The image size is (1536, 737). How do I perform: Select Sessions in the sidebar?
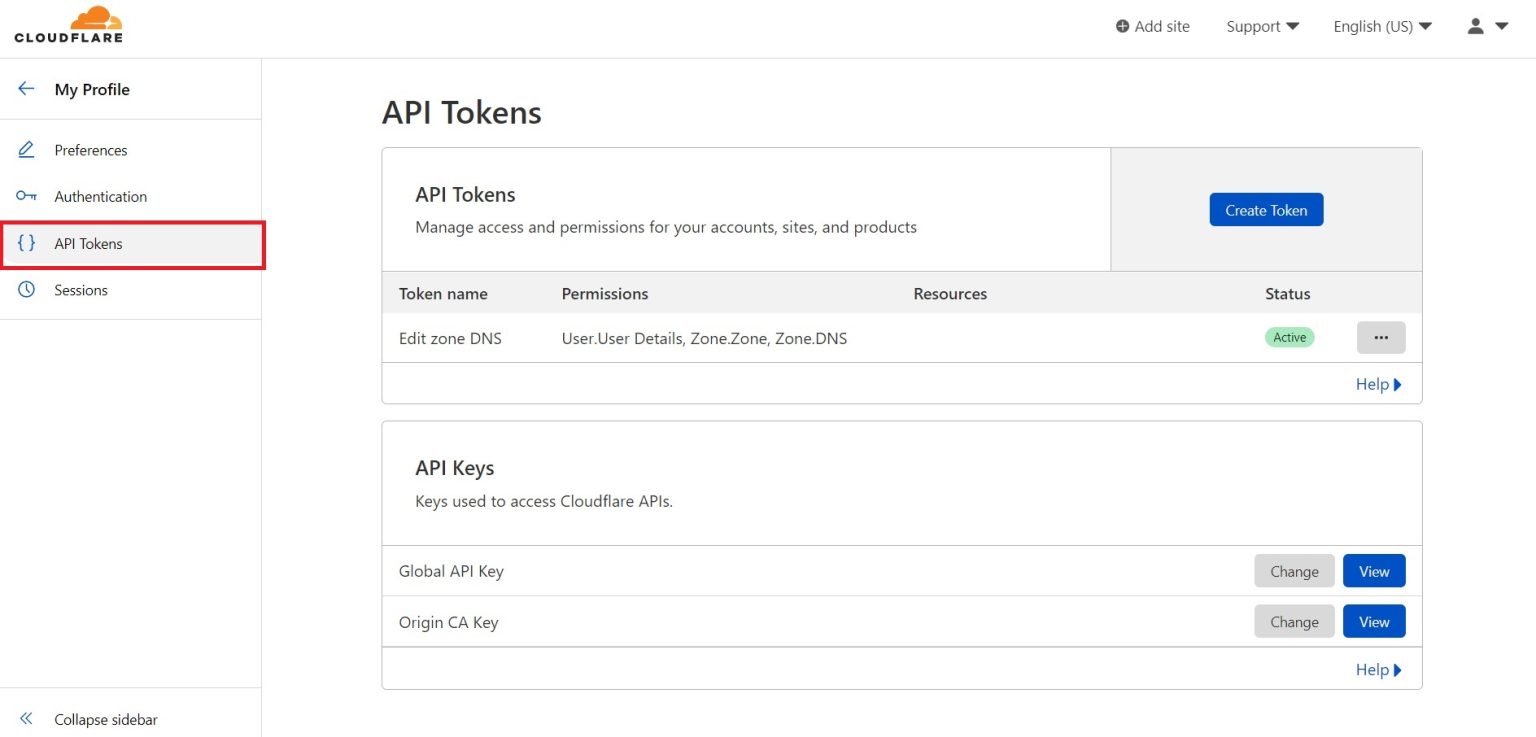pos(81,290)
